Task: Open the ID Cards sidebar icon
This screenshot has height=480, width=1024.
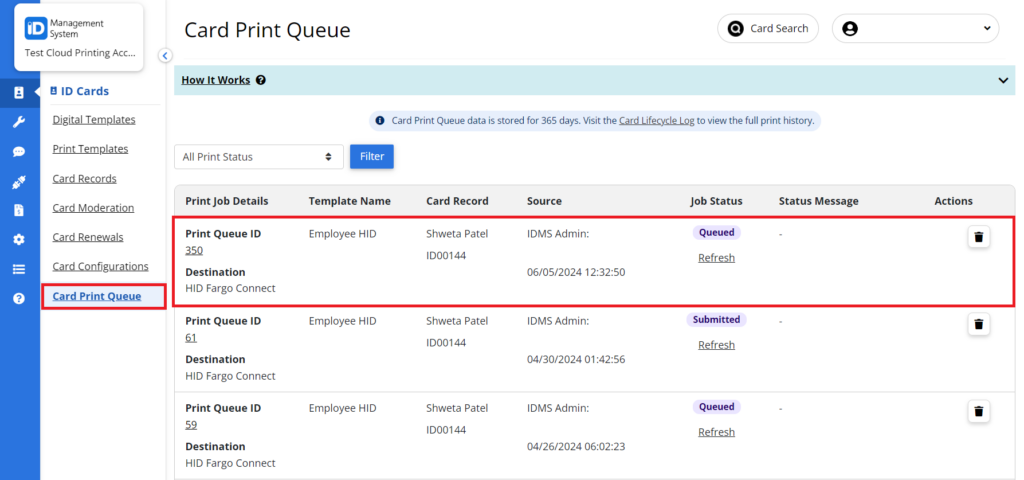Action: (x=19, y=93)
